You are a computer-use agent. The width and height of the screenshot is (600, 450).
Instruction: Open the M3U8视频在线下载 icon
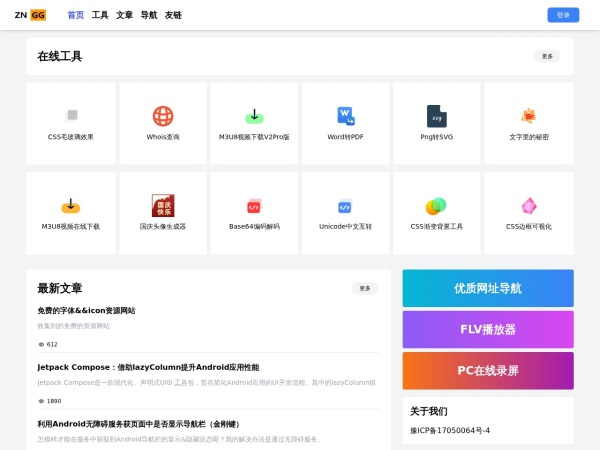coord(71,206)
